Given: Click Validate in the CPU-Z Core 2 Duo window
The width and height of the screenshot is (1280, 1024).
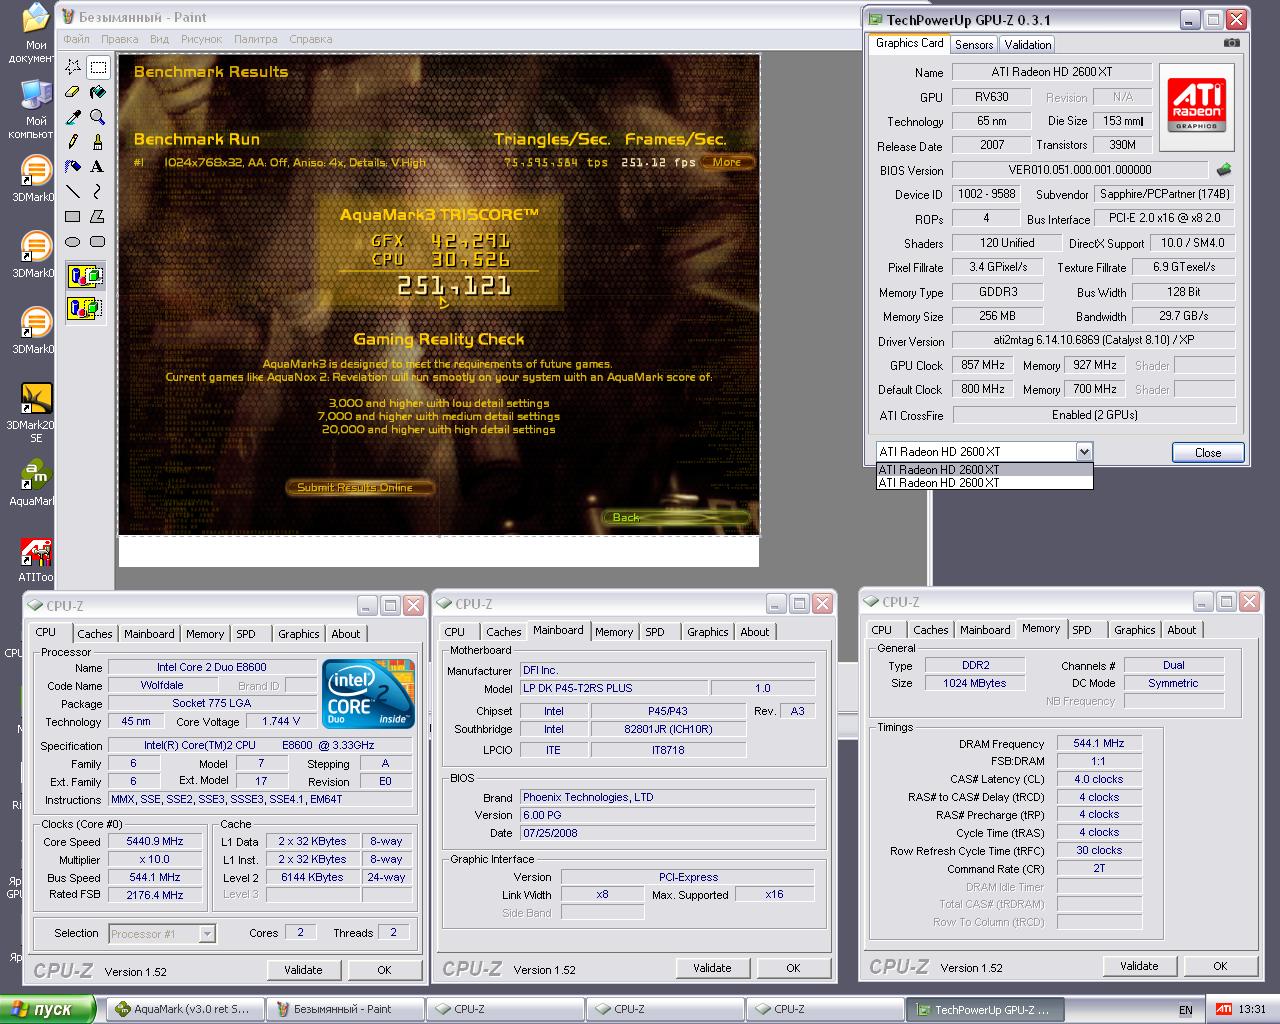Looking at the screenshot, I should tap(303, 970).
